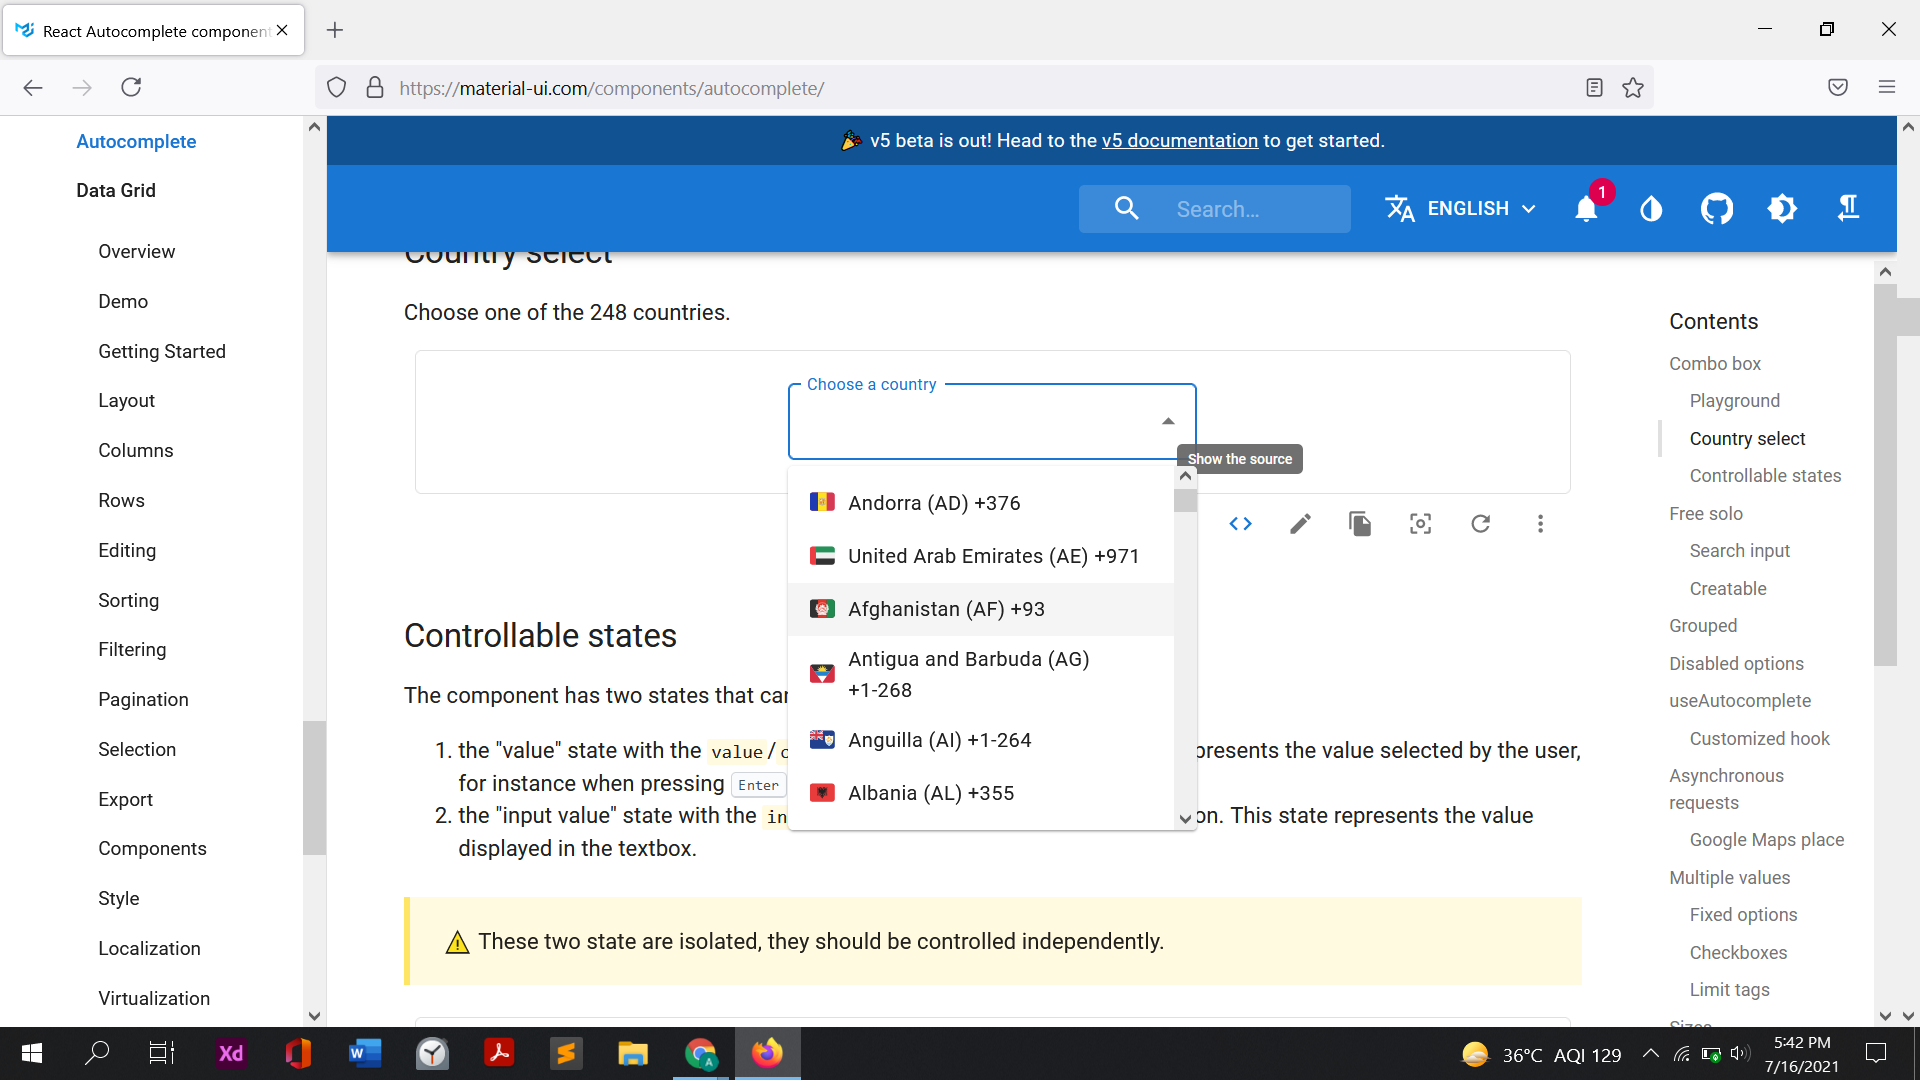
Task: Open more options kebab menu on demo
Action: (x=1540, y=523)
